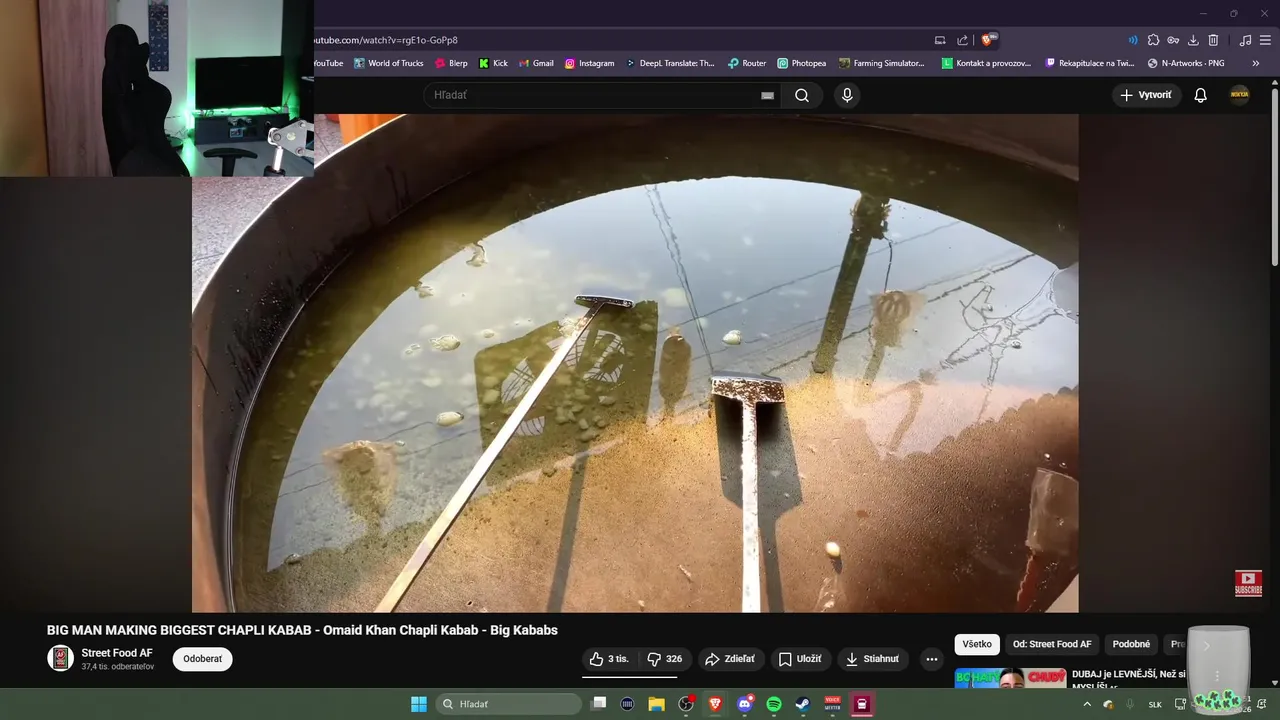Click the Zdieľať share button
The width and height of the screenshot is (1280, 720).
tap(730, 659)
